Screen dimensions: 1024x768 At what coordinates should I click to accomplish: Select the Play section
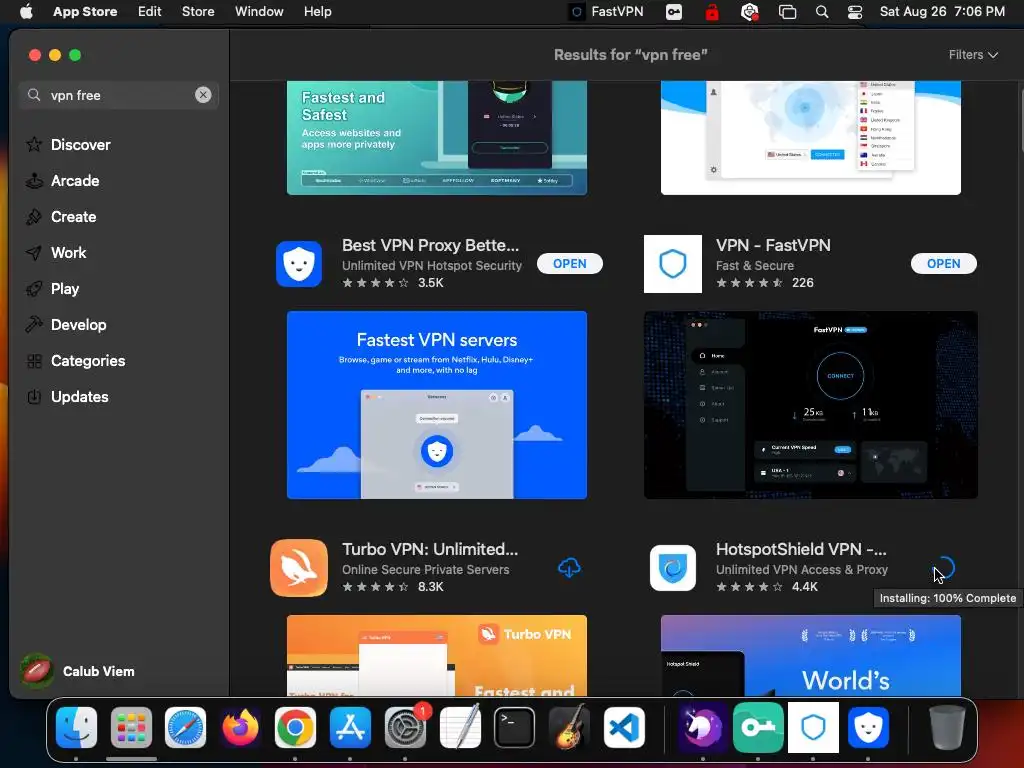tap(52, 288)
